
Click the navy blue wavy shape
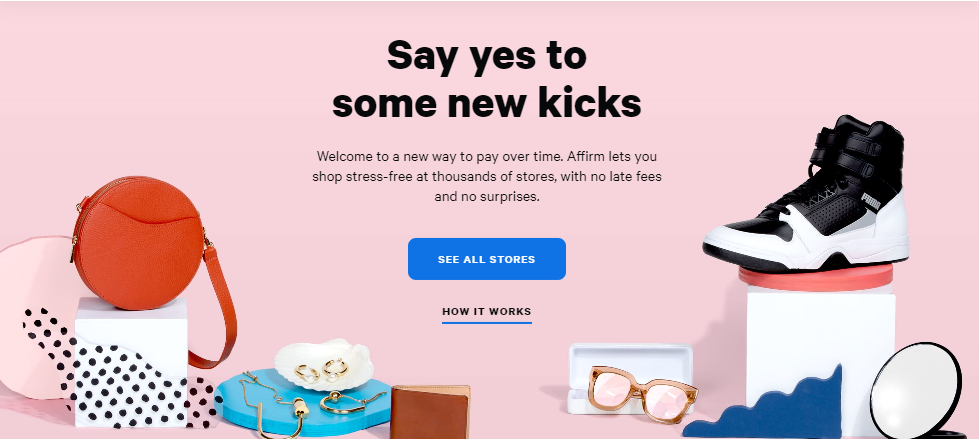click(765, 406)
